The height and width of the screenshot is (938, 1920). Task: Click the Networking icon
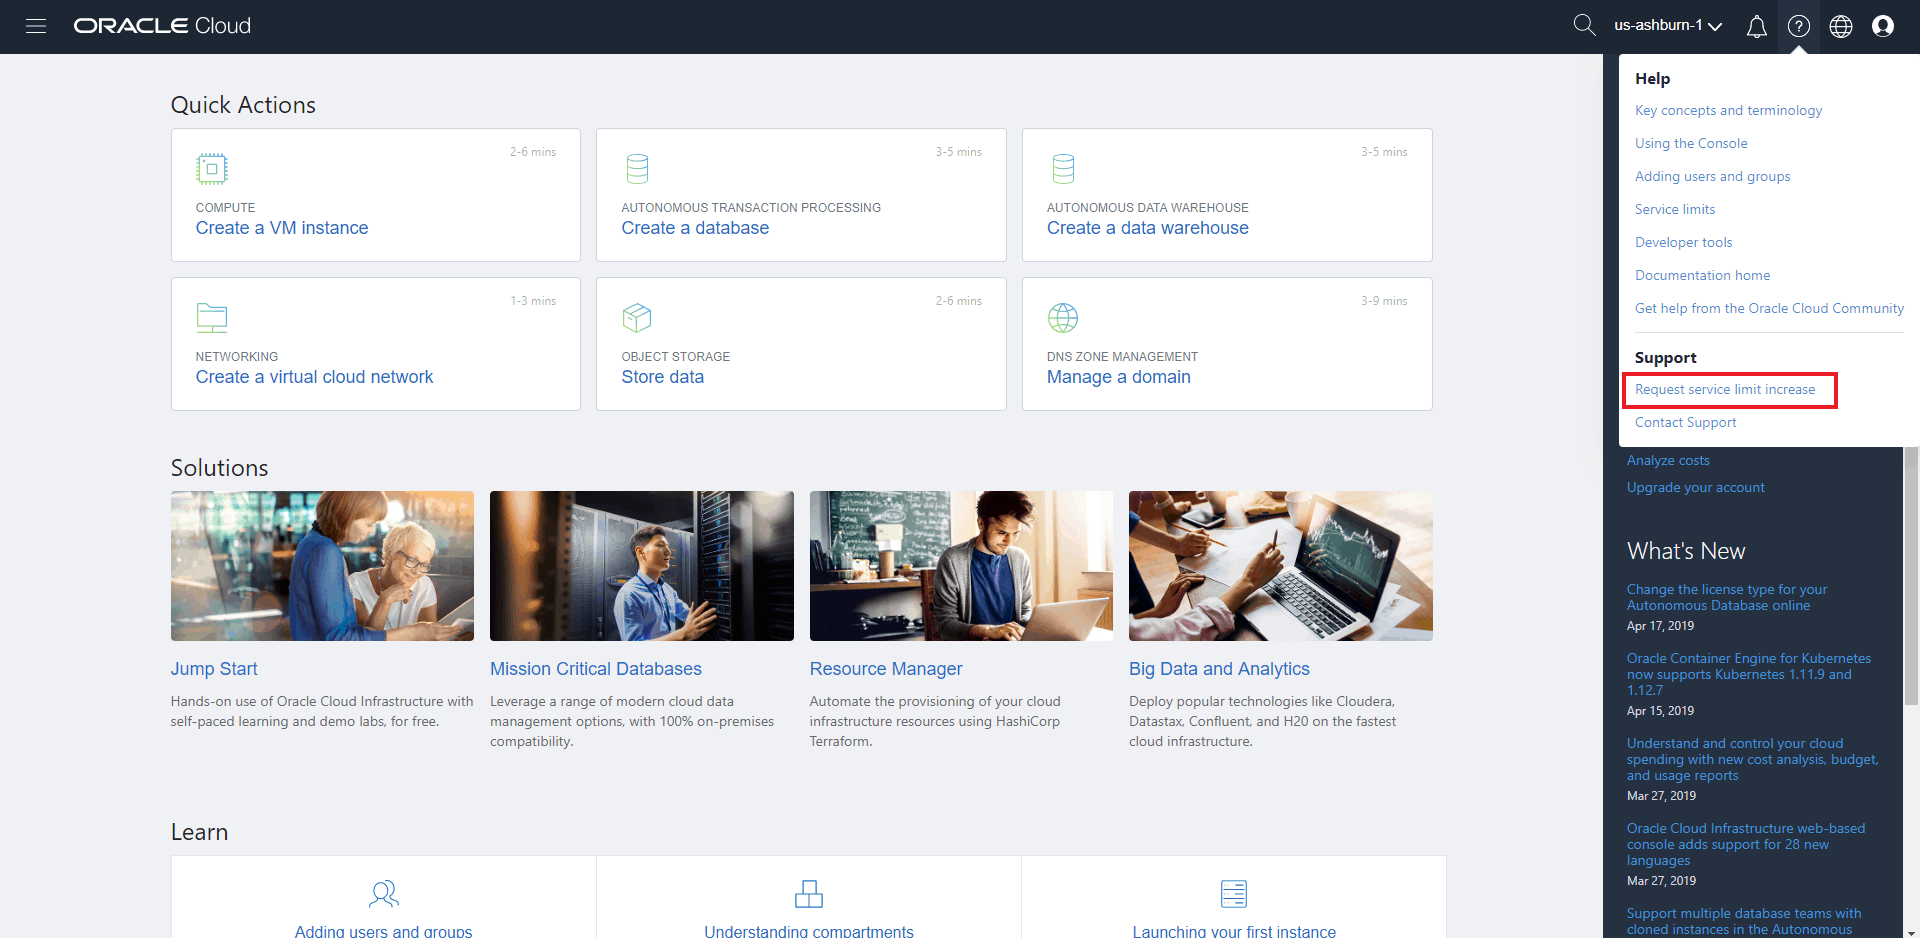click(211, 317)
